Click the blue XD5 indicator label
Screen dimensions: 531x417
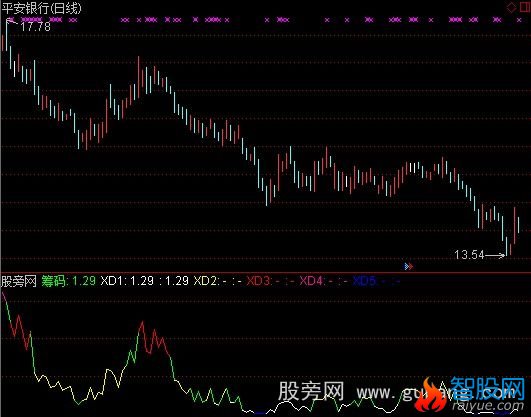[365, 281]
